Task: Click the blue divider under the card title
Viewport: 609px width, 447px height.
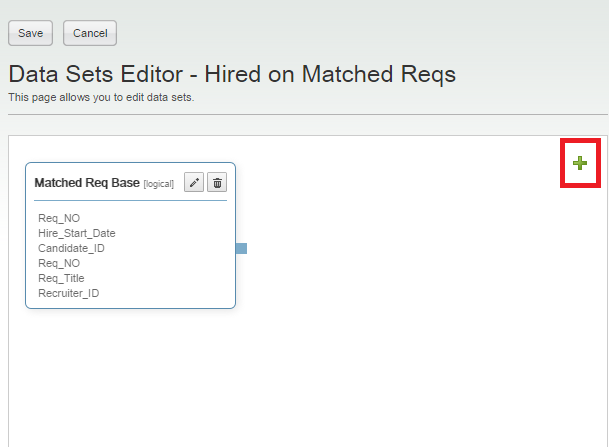Action: tap(130, 201)
